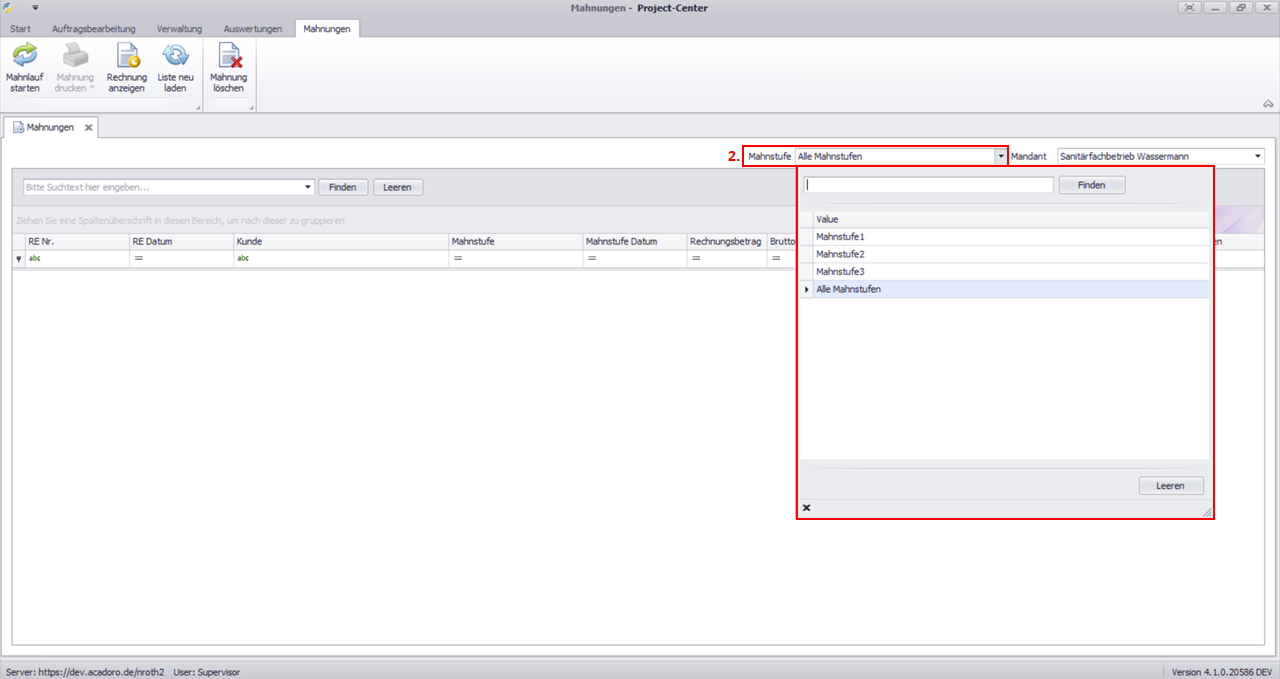Expand the search text history dropdown
Viewport: 1280px width, 679px height.
(x=308, y=187)
